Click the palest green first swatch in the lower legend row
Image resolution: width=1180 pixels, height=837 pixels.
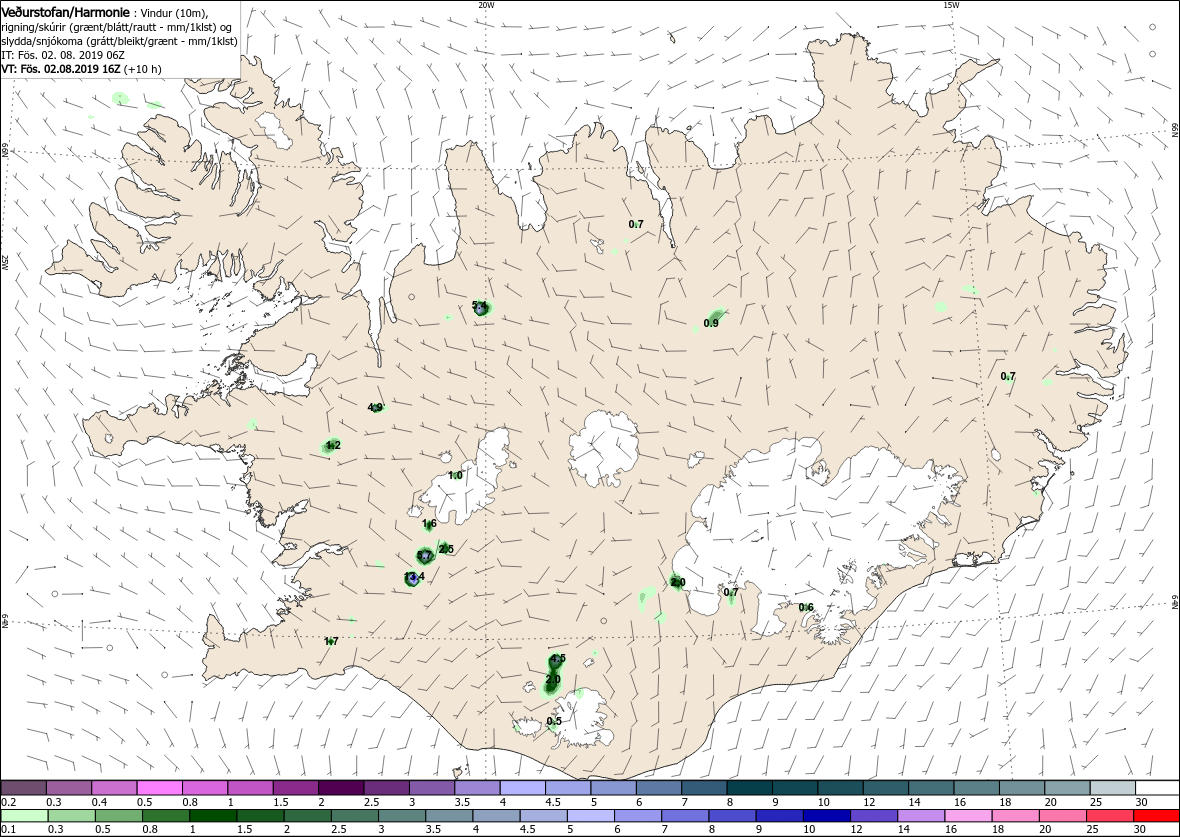tap(23, 816)
